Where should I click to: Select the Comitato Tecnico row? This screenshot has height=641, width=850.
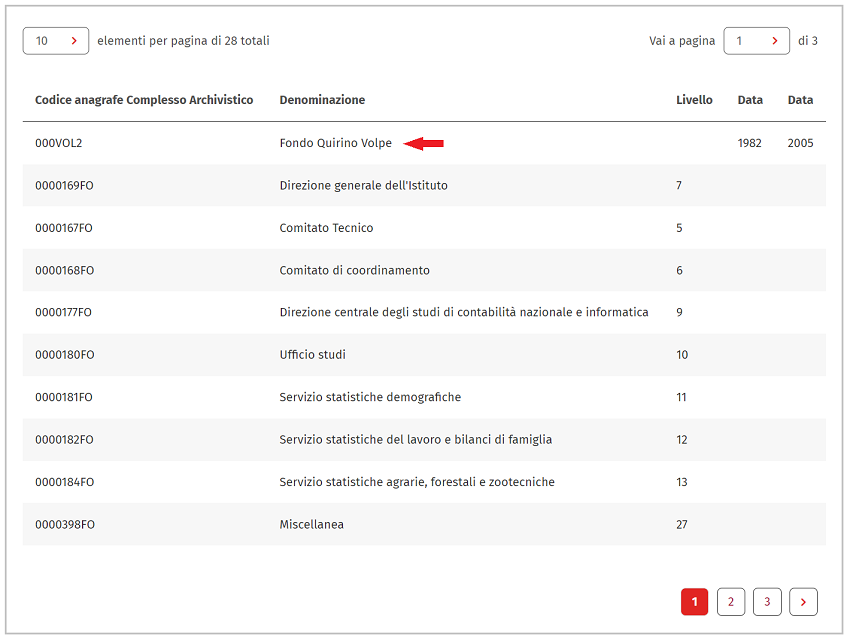pos(424,228)
